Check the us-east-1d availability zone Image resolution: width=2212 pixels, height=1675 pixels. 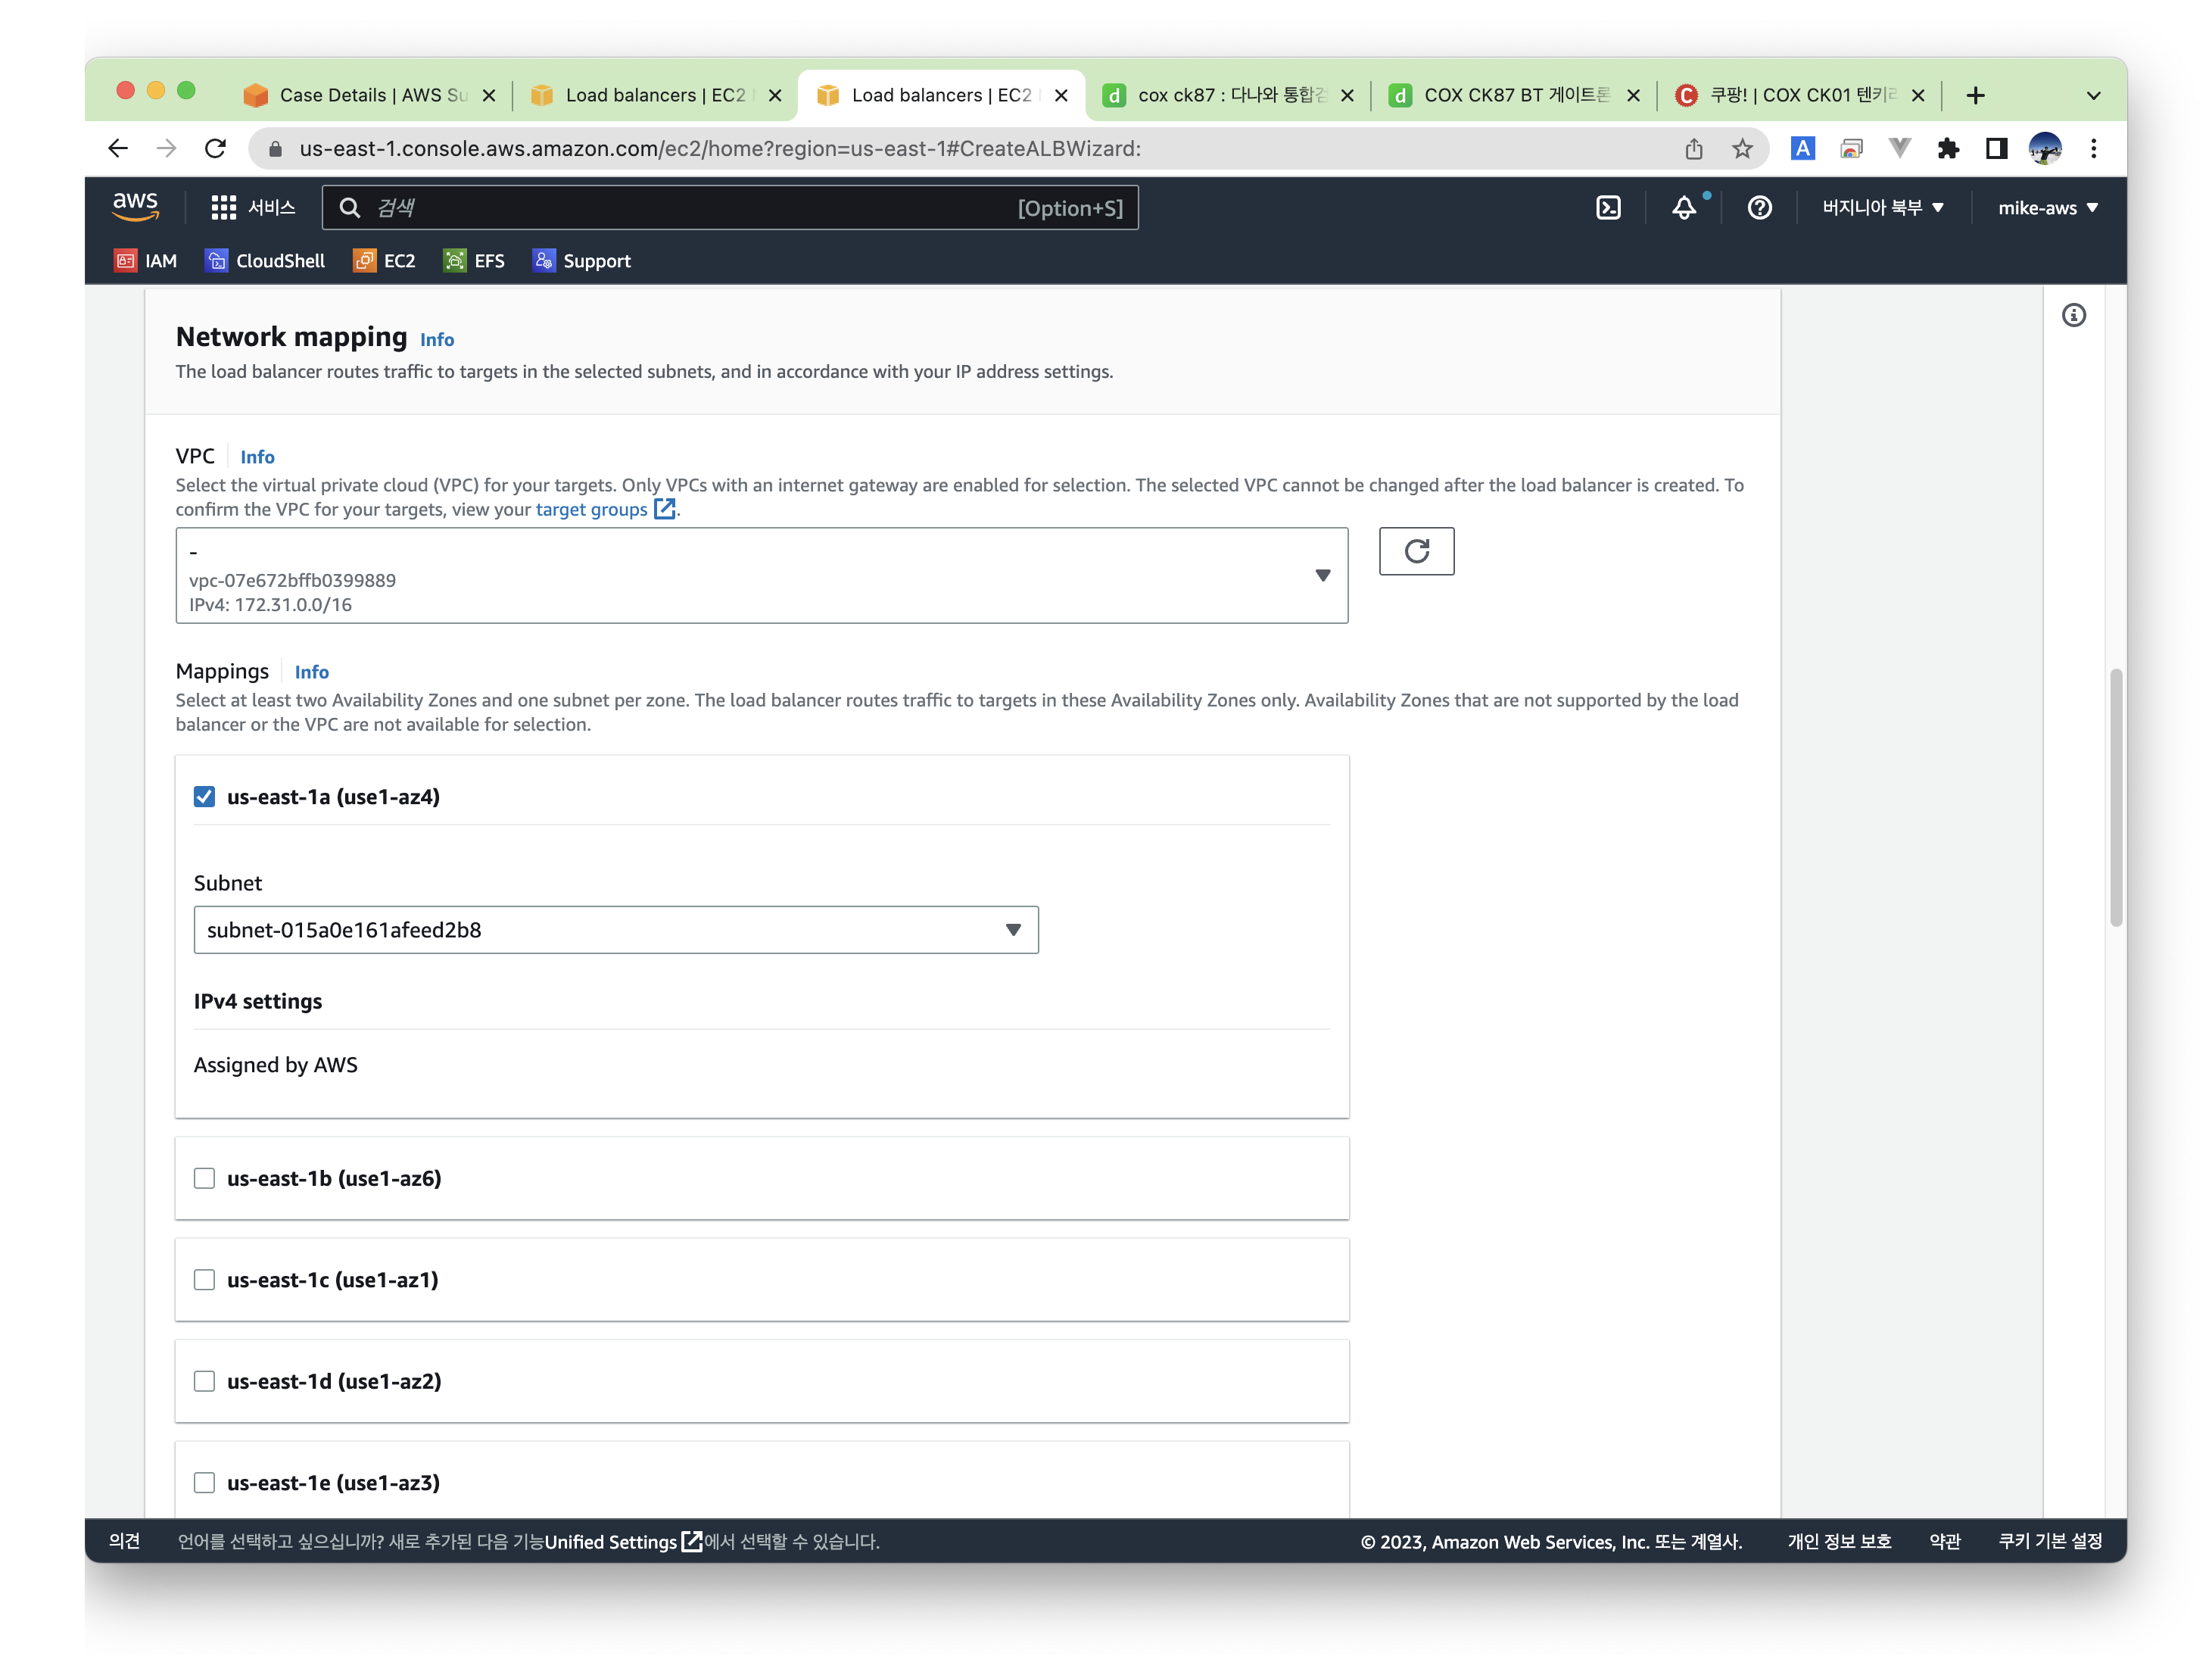pos(205,1381)
